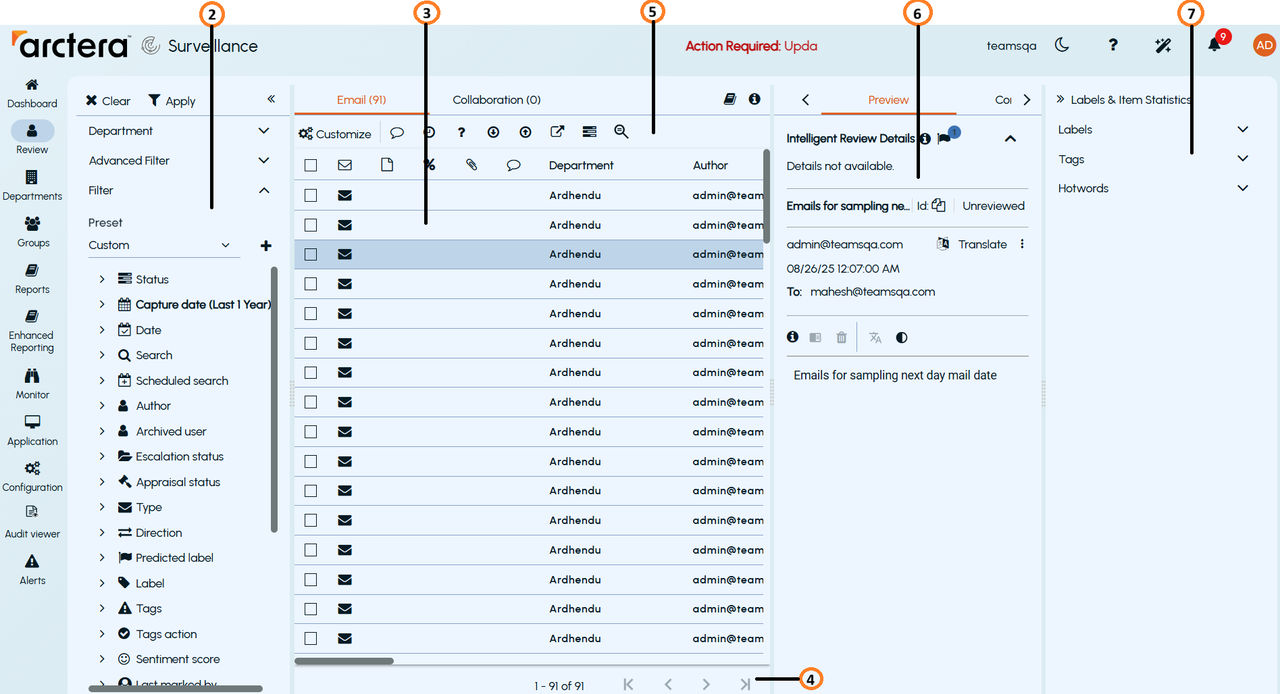This screenshot has height=694, width=1280.
Task: Collapse the filter panel with double chevron
Action: click(271, 99)
